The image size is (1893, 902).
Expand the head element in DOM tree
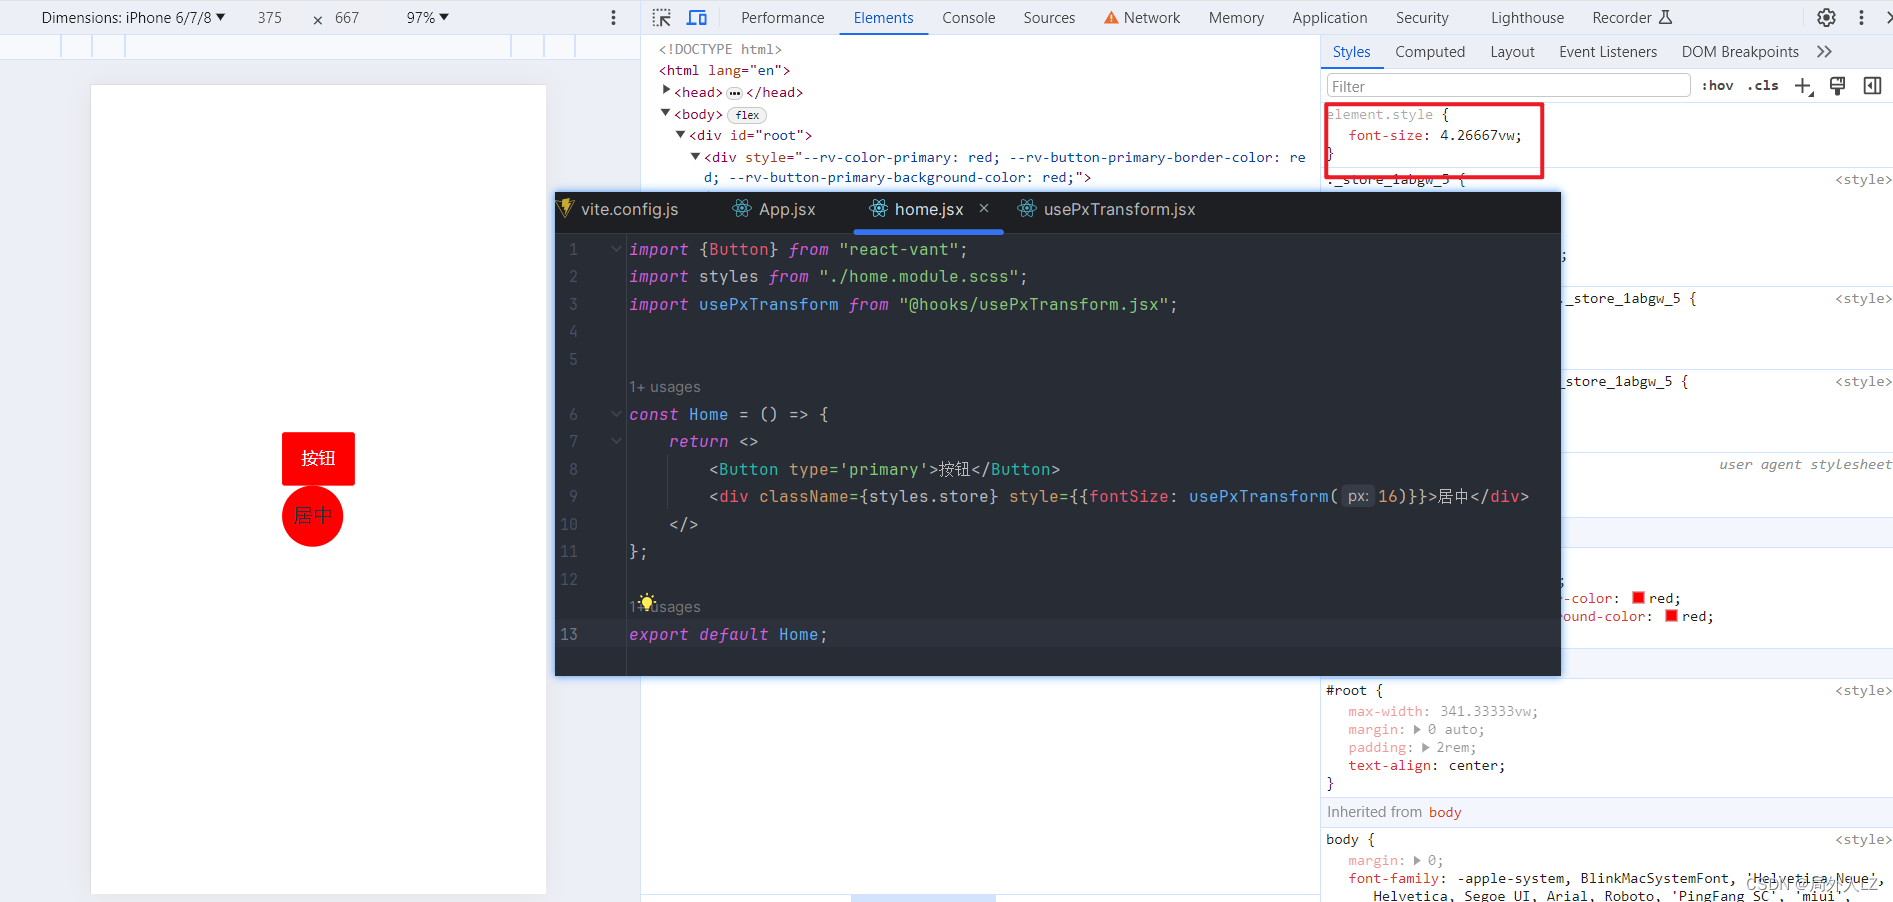coord(667,91)
